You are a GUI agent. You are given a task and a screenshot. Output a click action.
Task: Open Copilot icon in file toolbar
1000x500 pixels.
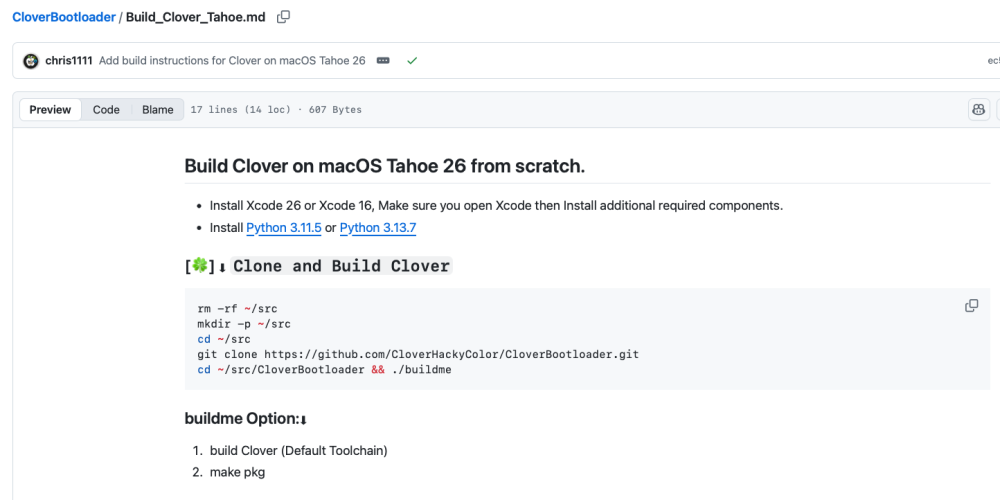978,110
